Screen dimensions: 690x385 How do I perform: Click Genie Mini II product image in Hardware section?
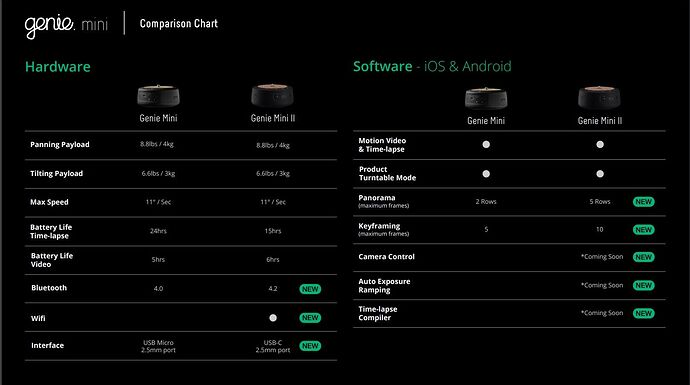click(272, 95)
